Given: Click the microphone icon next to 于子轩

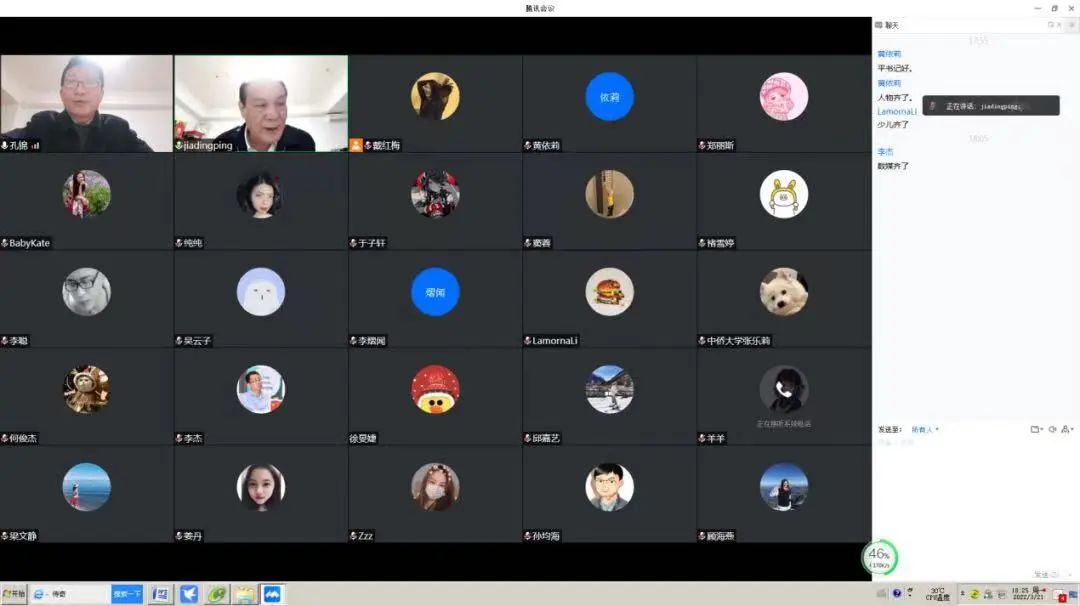Looking at the screenshot, I should [353, 243].
